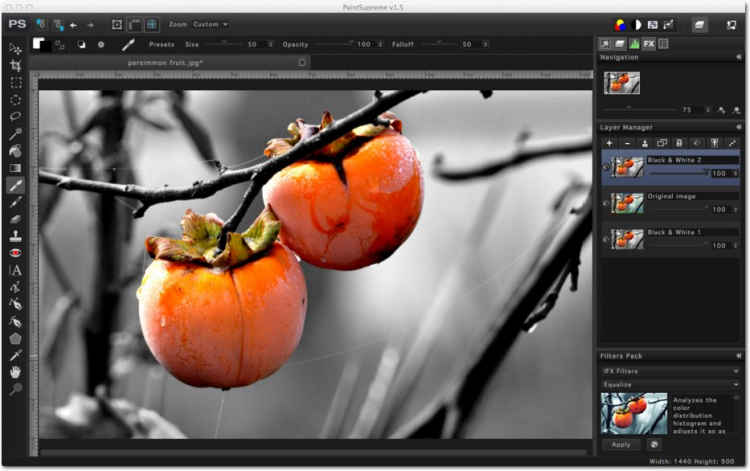Choose the Eraser tool

pyautogui.click(x=15, y=219)
